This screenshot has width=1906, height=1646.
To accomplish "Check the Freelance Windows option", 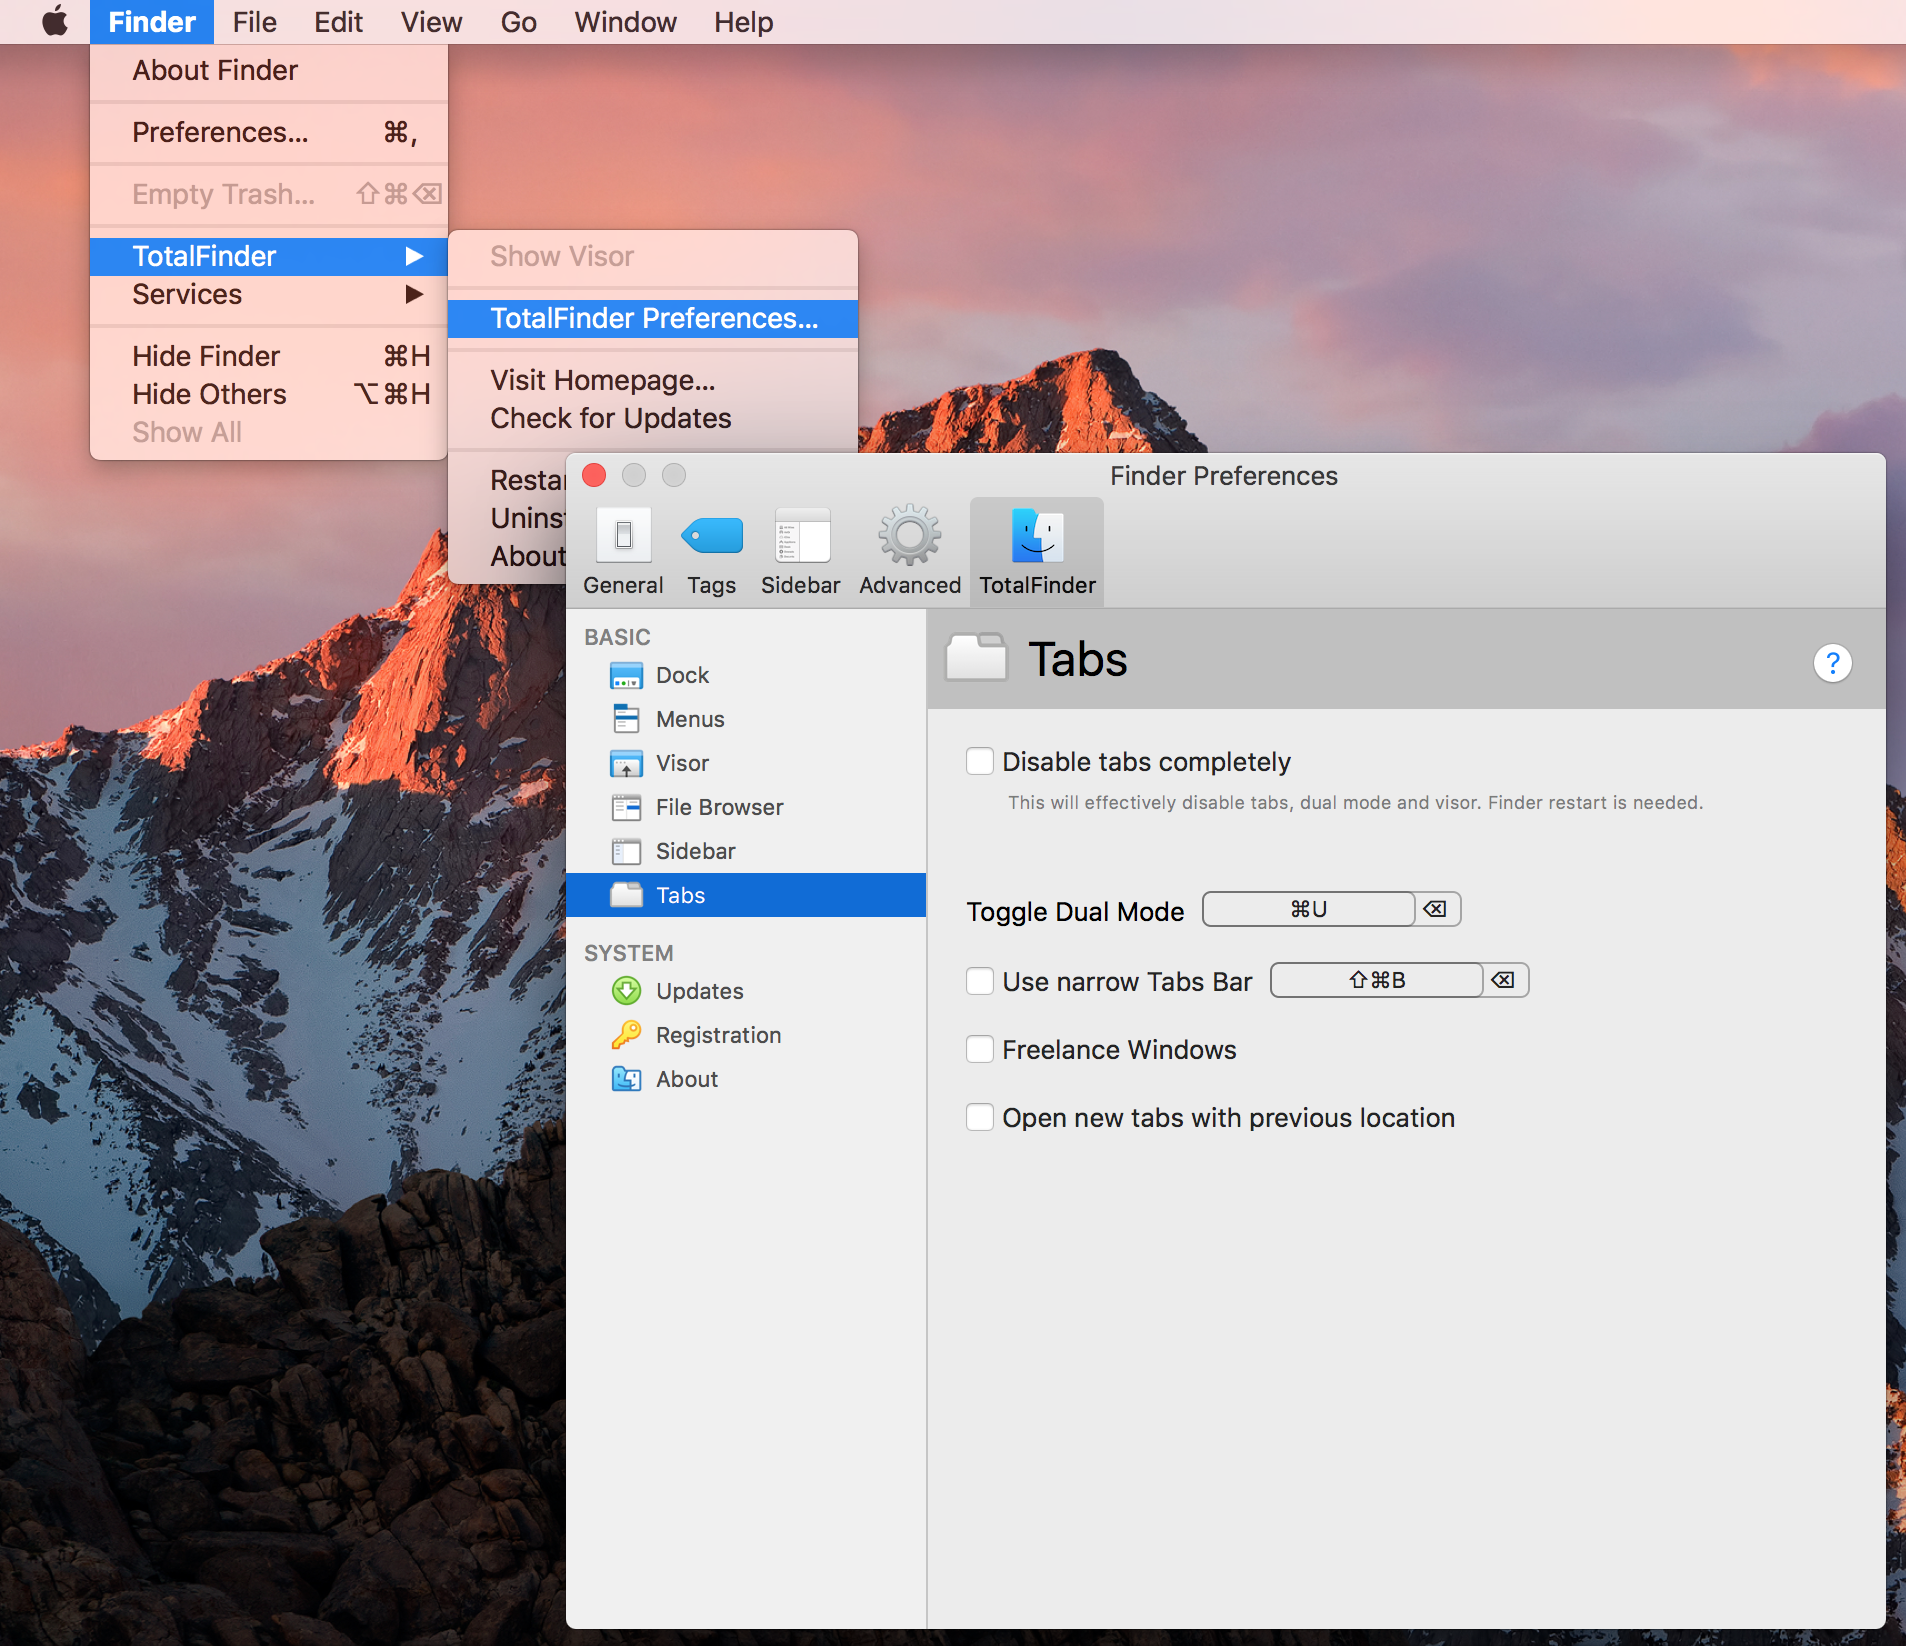I will click(x=980, y=1050).
